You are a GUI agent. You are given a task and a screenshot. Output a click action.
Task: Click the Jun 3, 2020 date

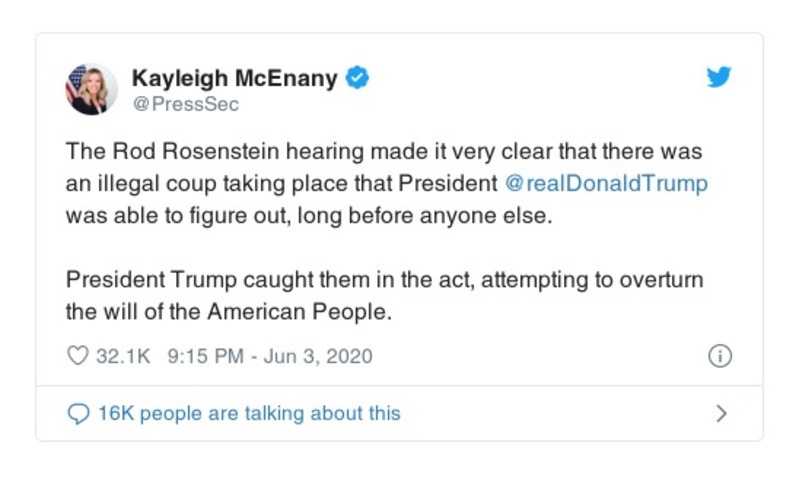pyautogui.click(x=318, y=356)
